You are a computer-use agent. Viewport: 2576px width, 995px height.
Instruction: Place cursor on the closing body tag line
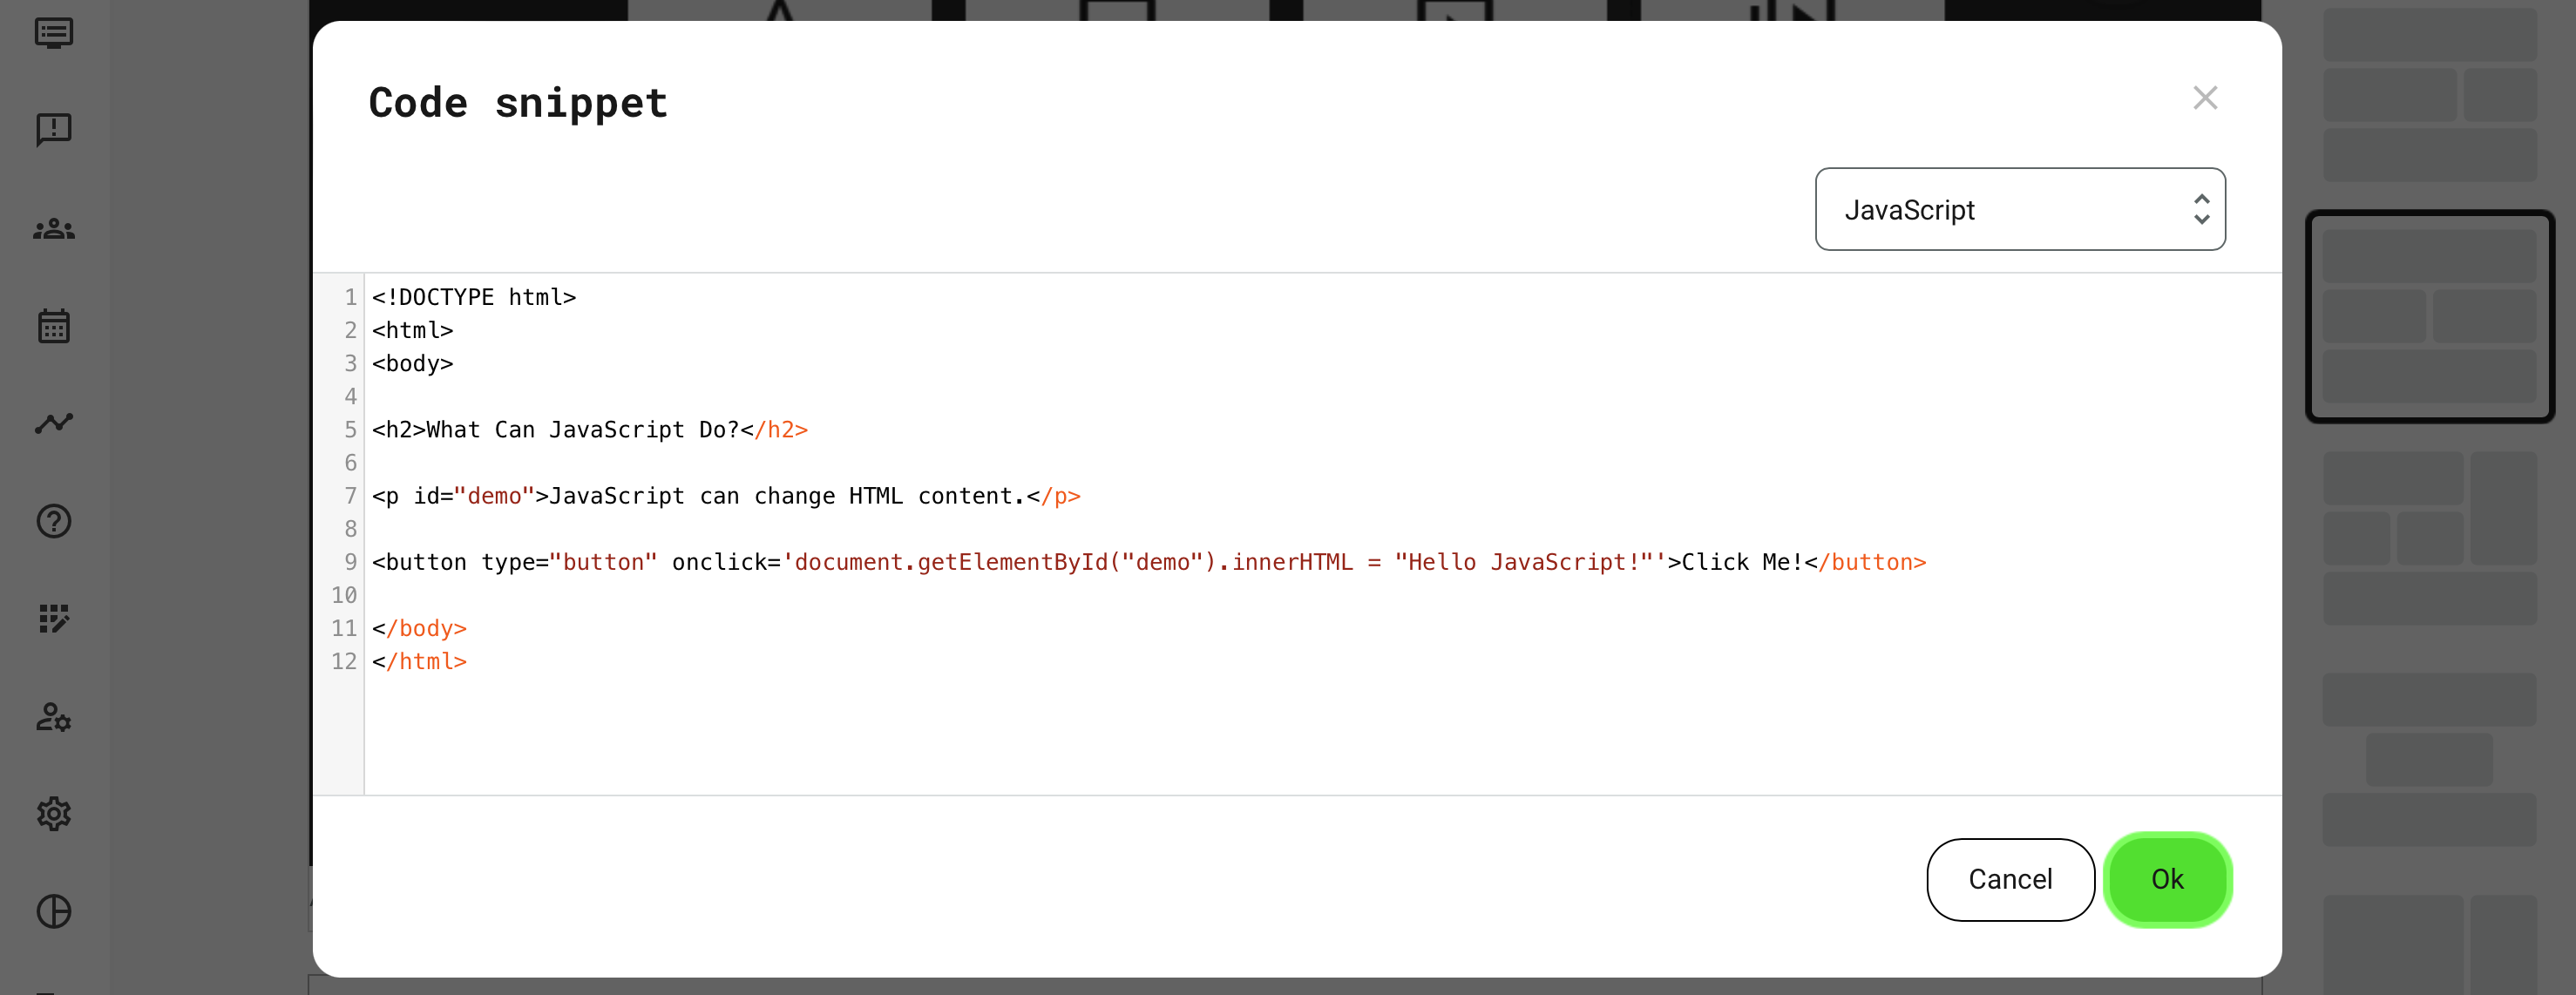pyautogui.click(x=419, y=628)
